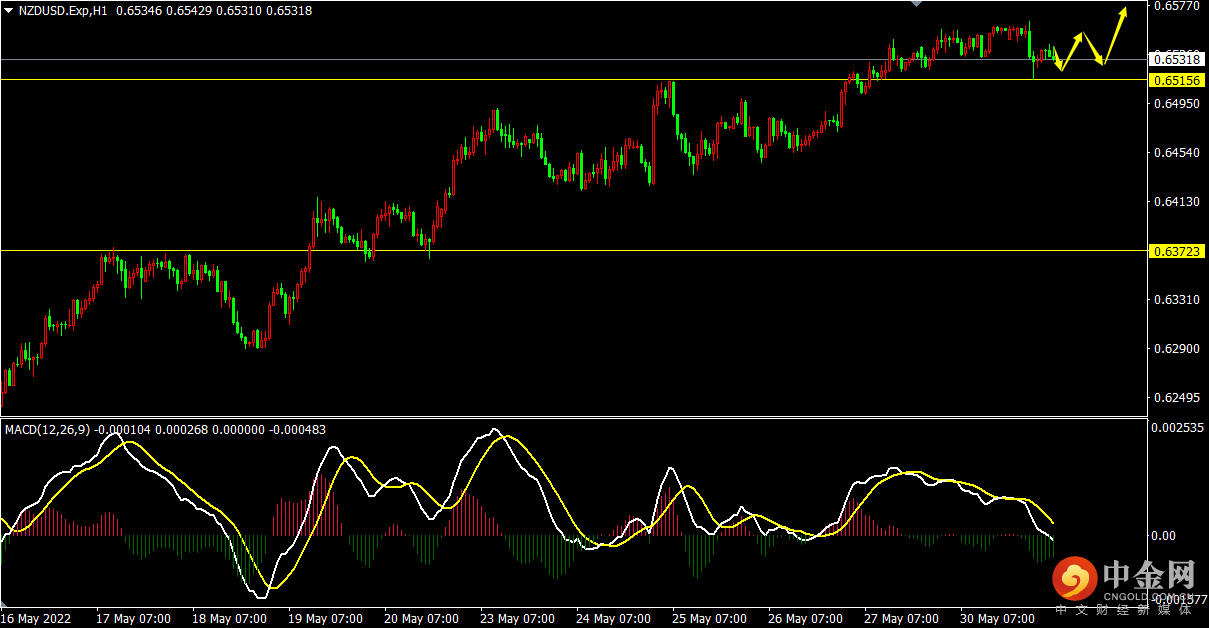The image size is (1209, 628).
Task: Click the MACD(12,26,9) indicator label
Action: click(x=47, y=429)
